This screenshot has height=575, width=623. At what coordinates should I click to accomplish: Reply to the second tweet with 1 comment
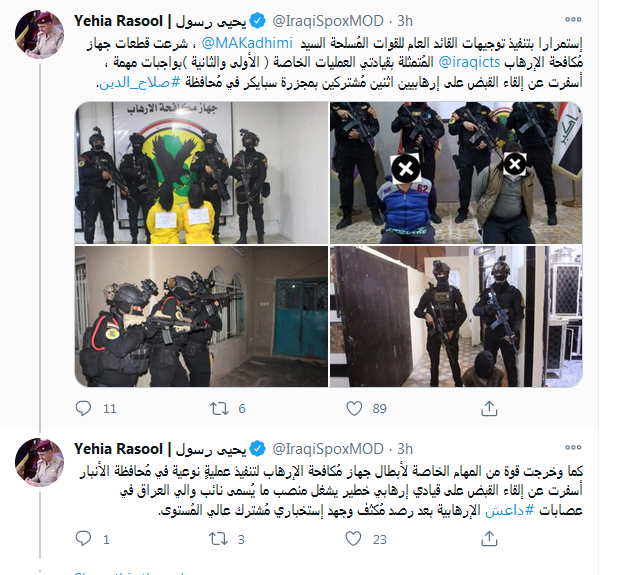83,538
